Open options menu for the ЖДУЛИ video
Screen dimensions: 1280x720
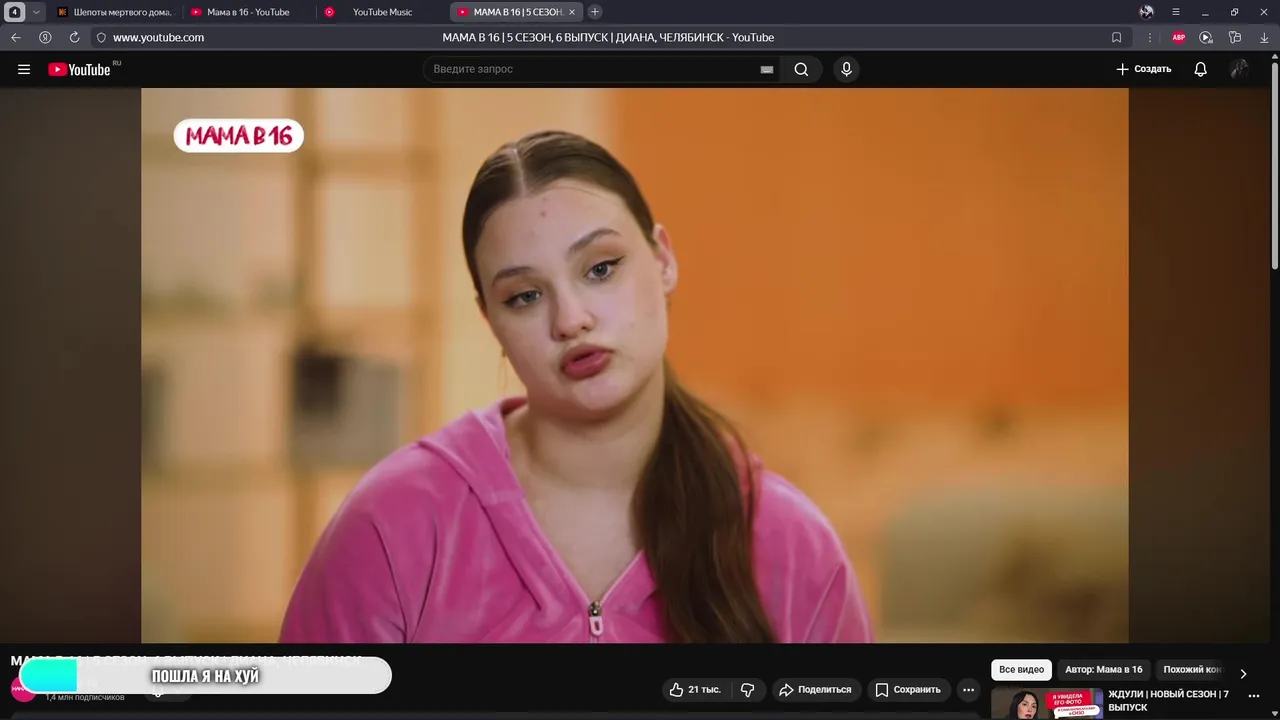1254,696
